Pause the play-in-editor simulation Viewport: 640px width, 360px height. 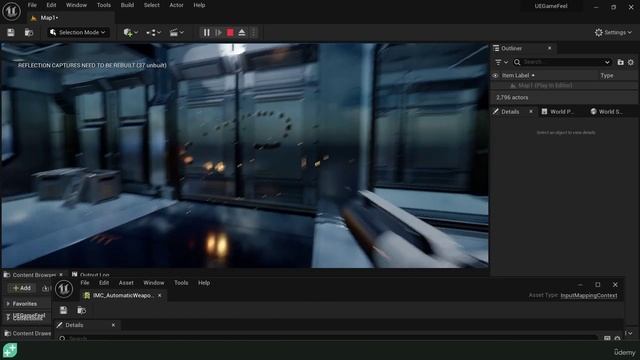pos(207,32)
